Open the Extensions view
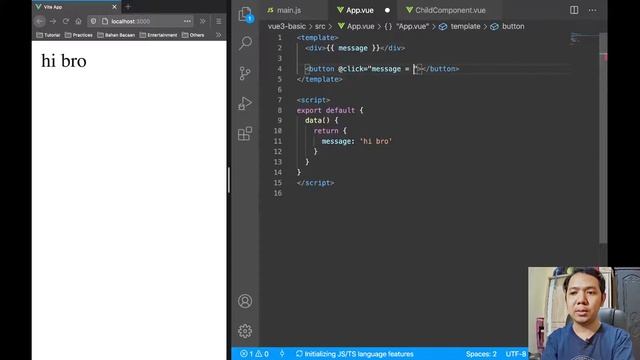 pos(245,133)
